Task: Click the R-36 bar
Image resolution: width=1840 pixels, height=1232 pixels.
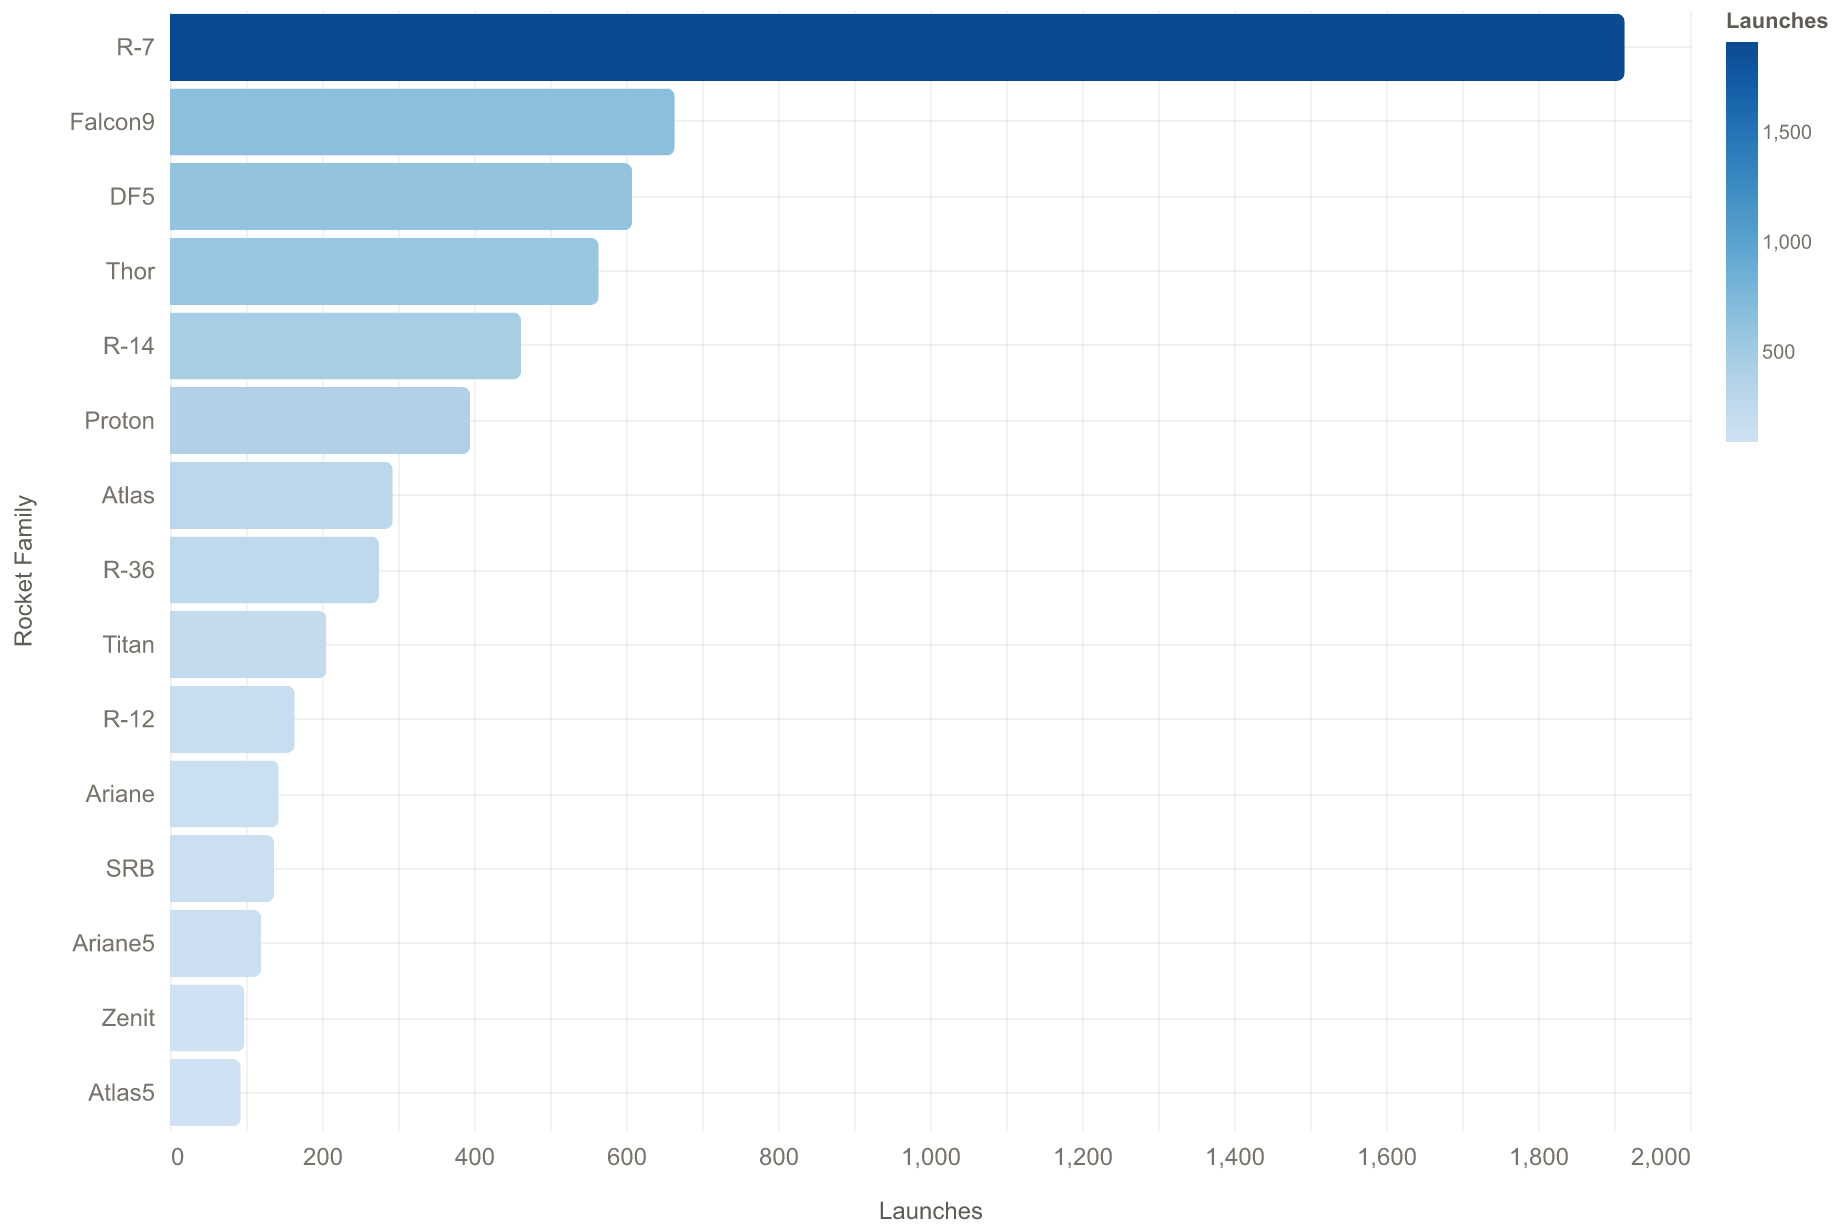Action: coord(274,570)
